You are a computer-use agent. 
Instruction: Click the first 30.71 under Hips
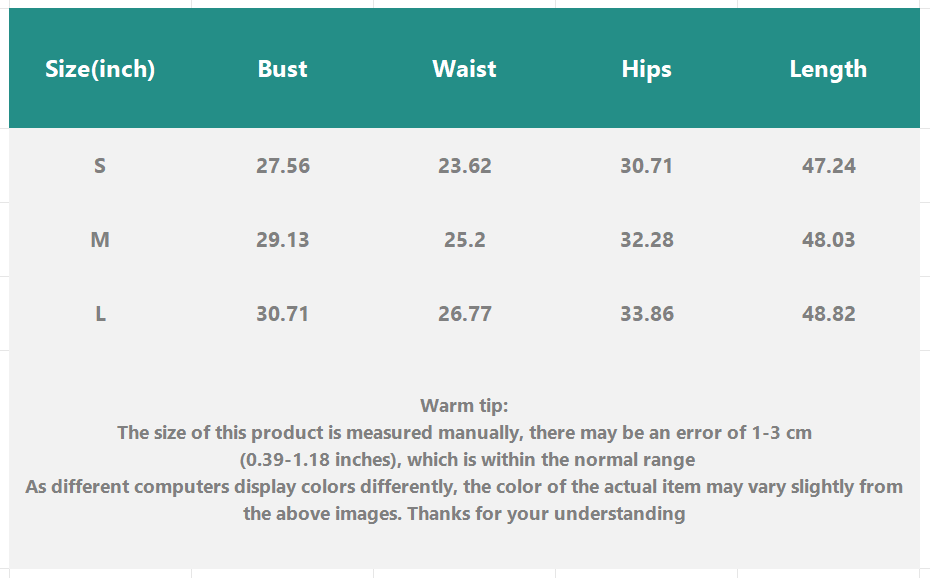pos(646,166)
